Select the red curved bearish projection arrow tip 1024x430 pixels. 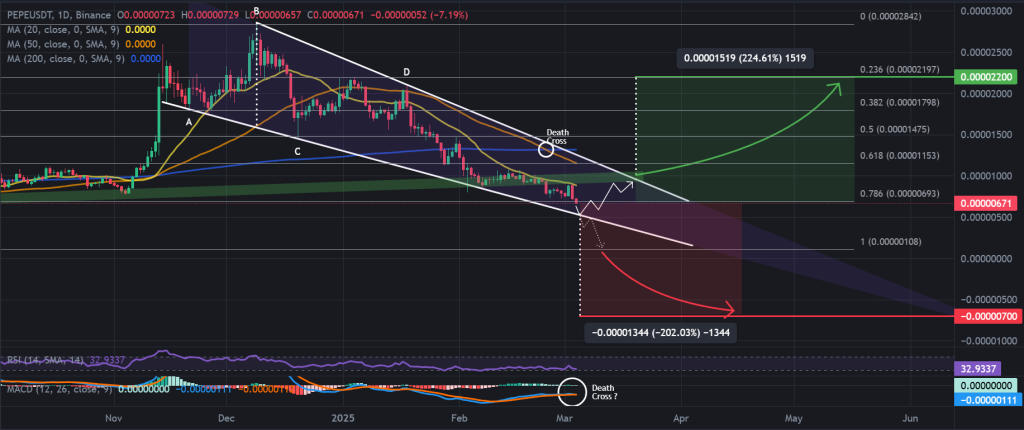731,309
